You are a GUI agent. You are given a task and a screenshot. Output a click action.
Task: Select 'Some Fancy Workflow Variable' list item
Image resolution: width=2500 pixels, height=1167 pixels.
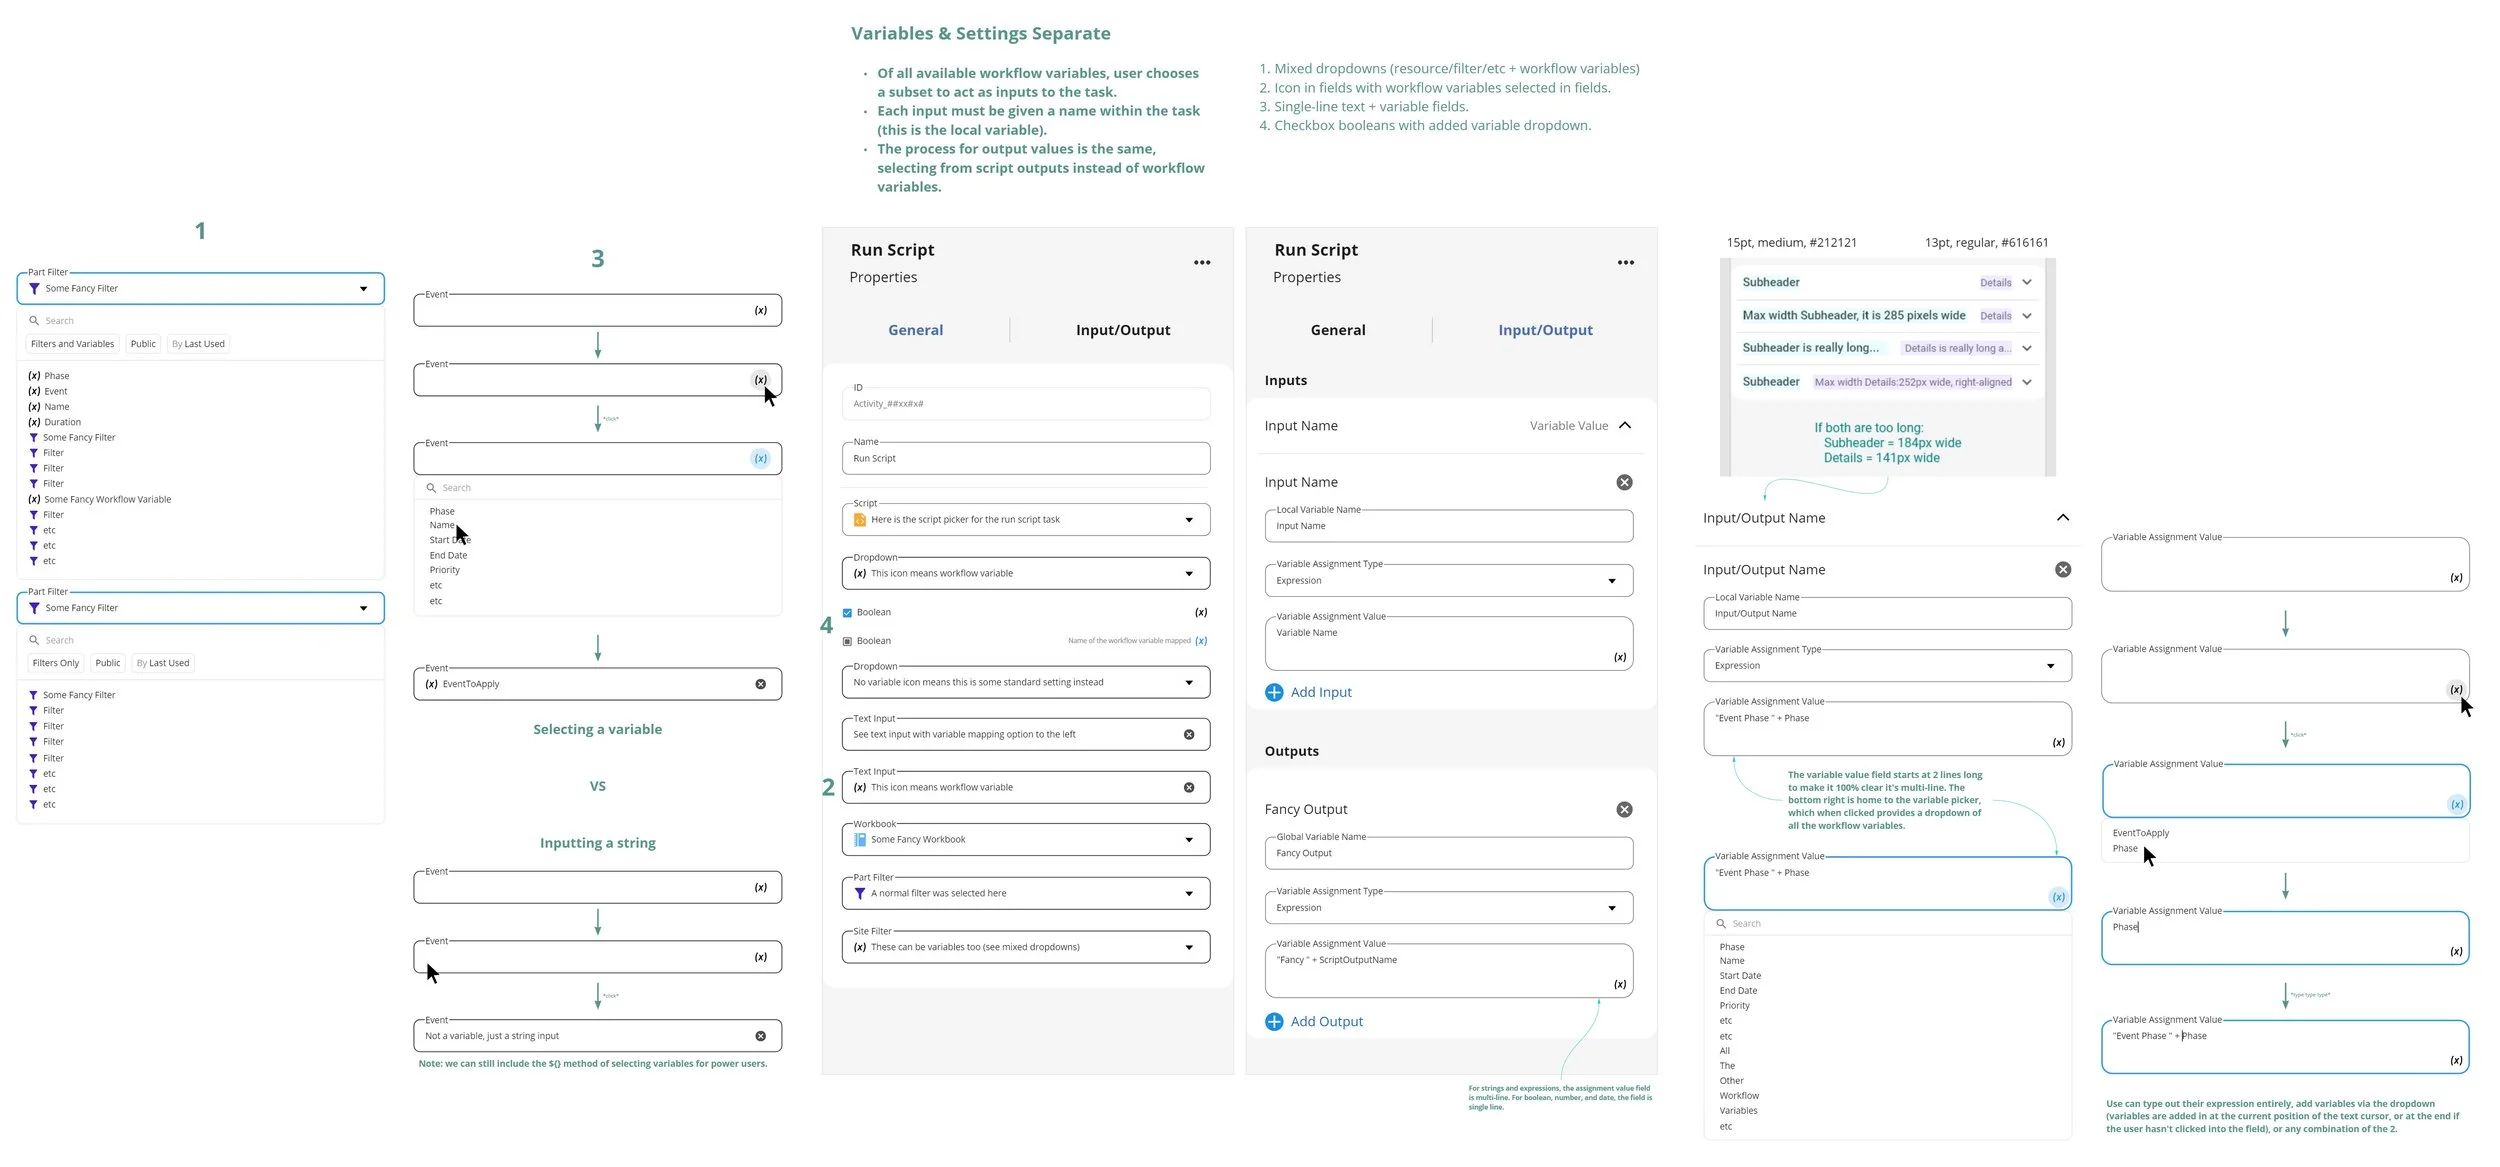pos(107,499)
